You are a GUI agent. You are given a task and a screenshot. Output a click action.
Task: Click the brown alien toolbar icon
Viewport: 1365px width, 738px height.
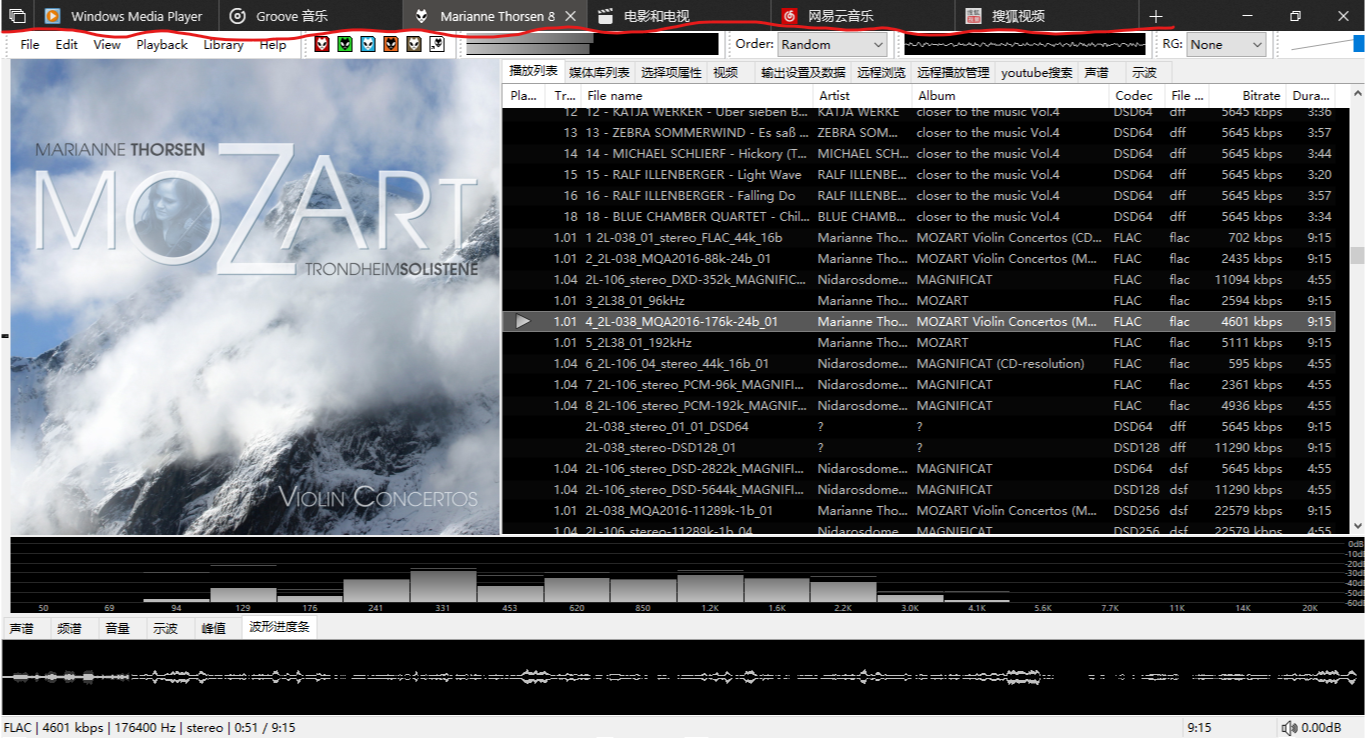coord(413,44)
